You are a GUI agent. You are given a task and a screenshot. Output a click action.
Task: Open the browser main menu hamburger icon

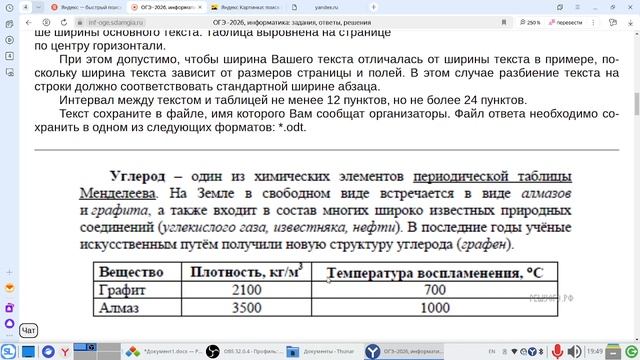pyautogui.click(x=578, y=7)
